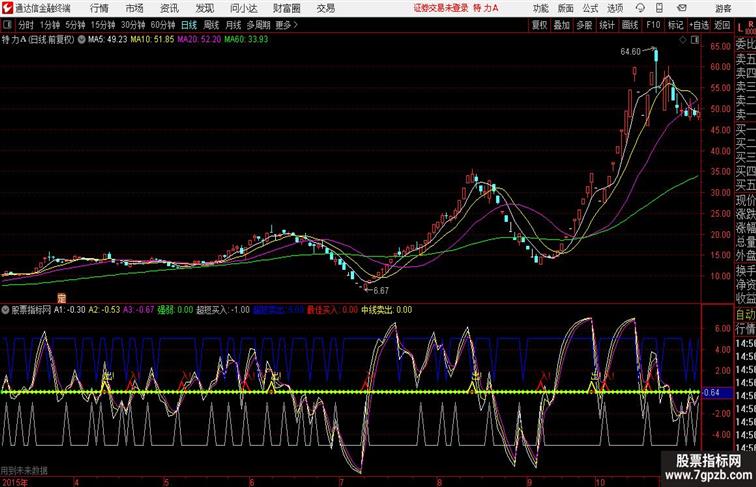This screenshot has height=487, width=756.
Task: Click the 中线卖出: 0.00 value
Action: pos(387,310)
